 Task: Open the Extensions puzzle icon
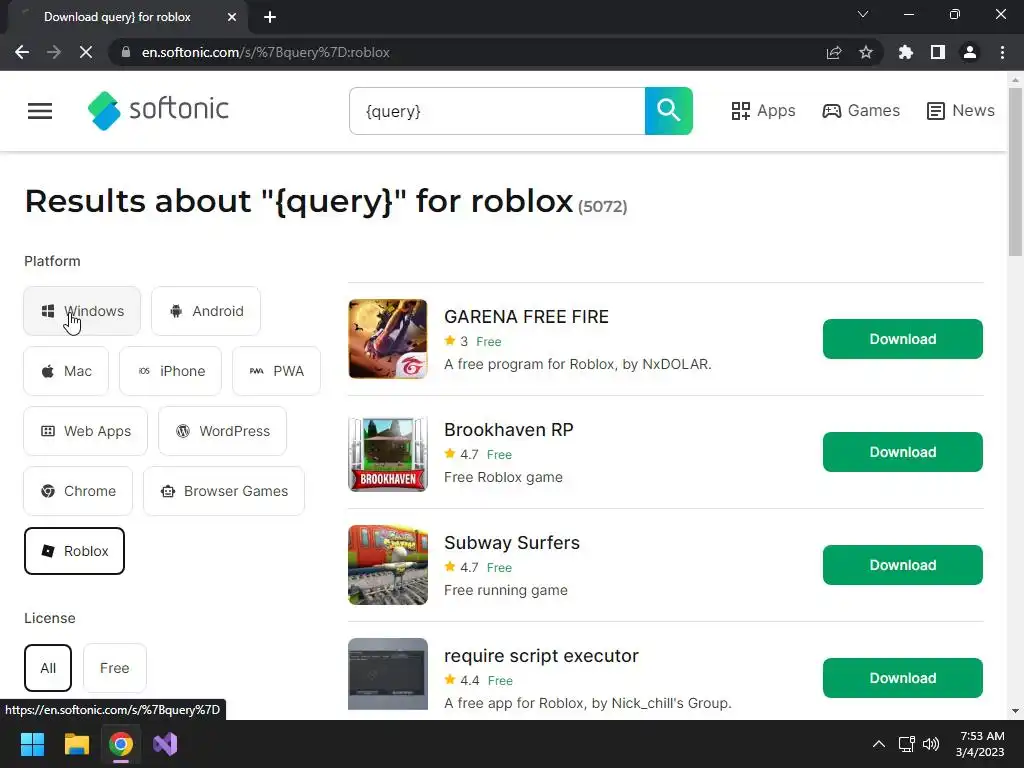coord(906,52)
